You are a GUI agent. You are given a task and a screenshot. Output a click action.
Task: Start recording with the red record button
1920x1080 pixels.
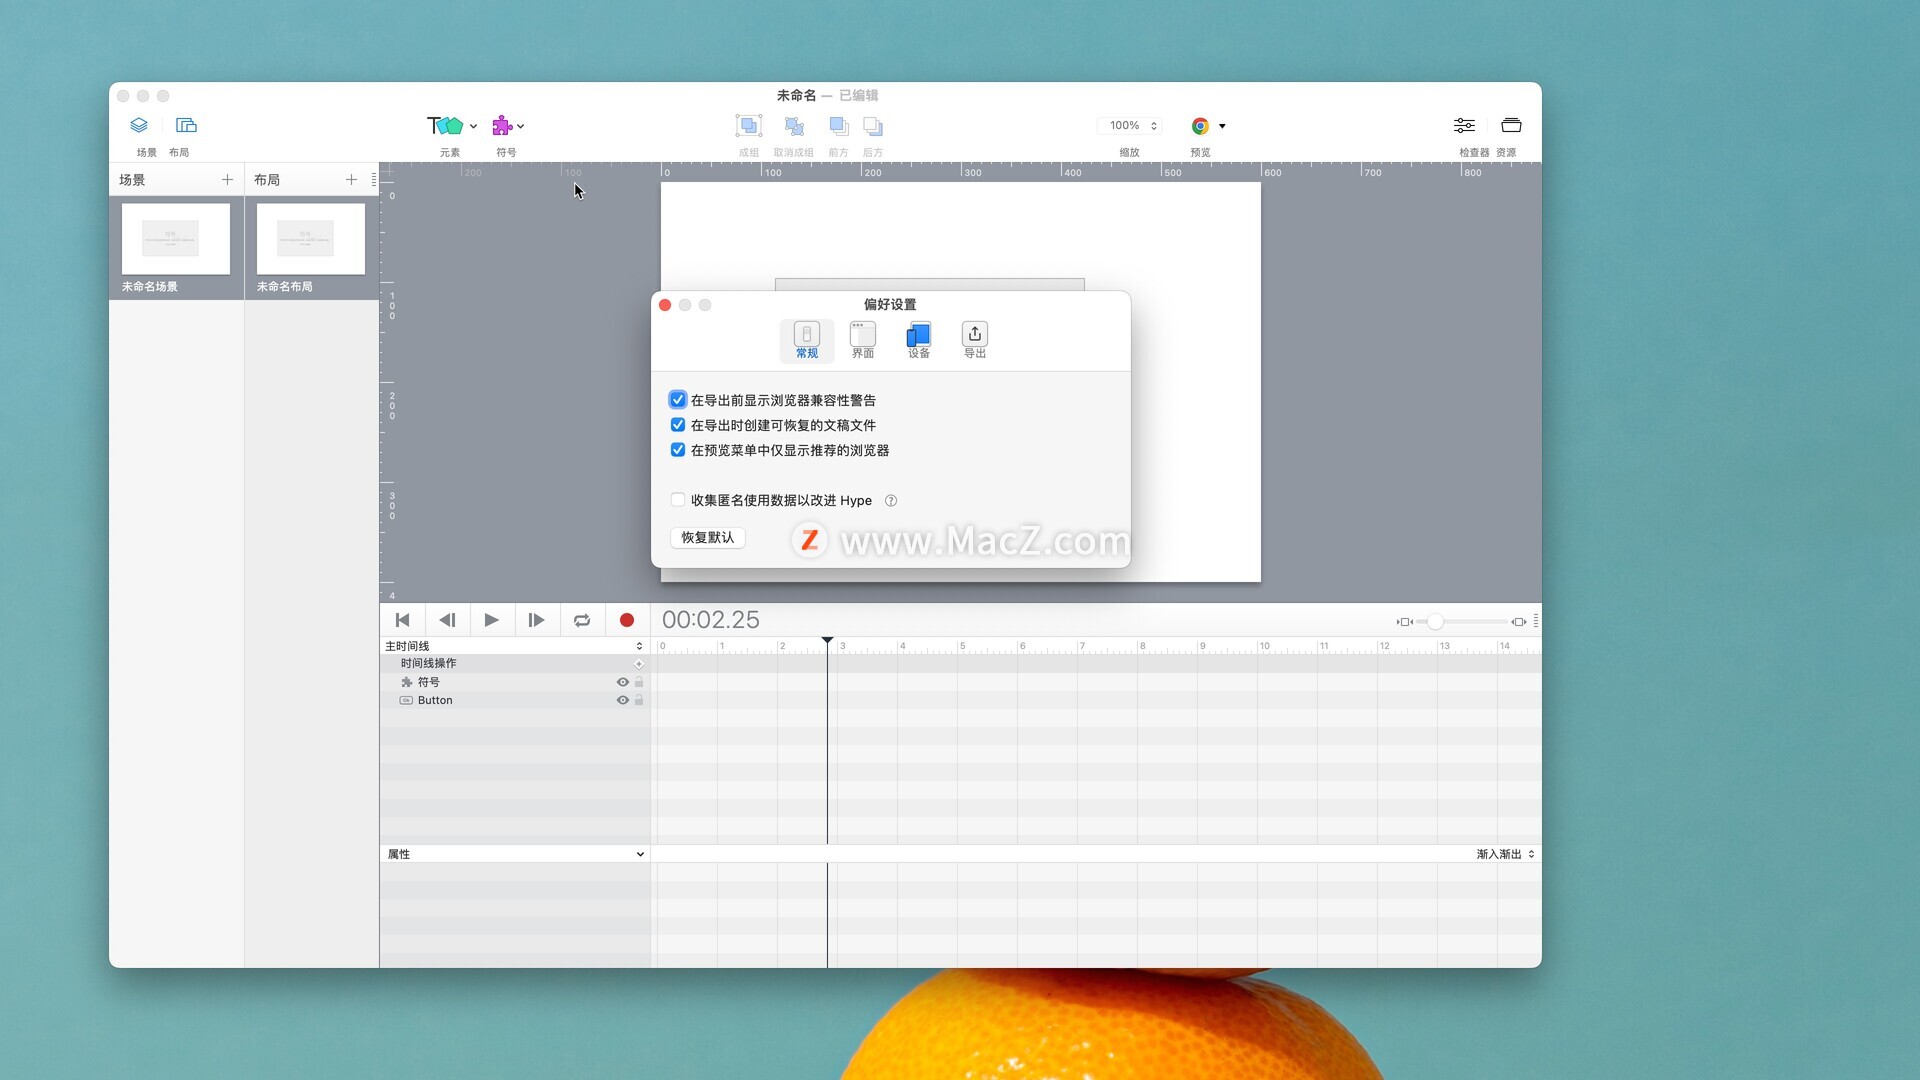(627, 620)
